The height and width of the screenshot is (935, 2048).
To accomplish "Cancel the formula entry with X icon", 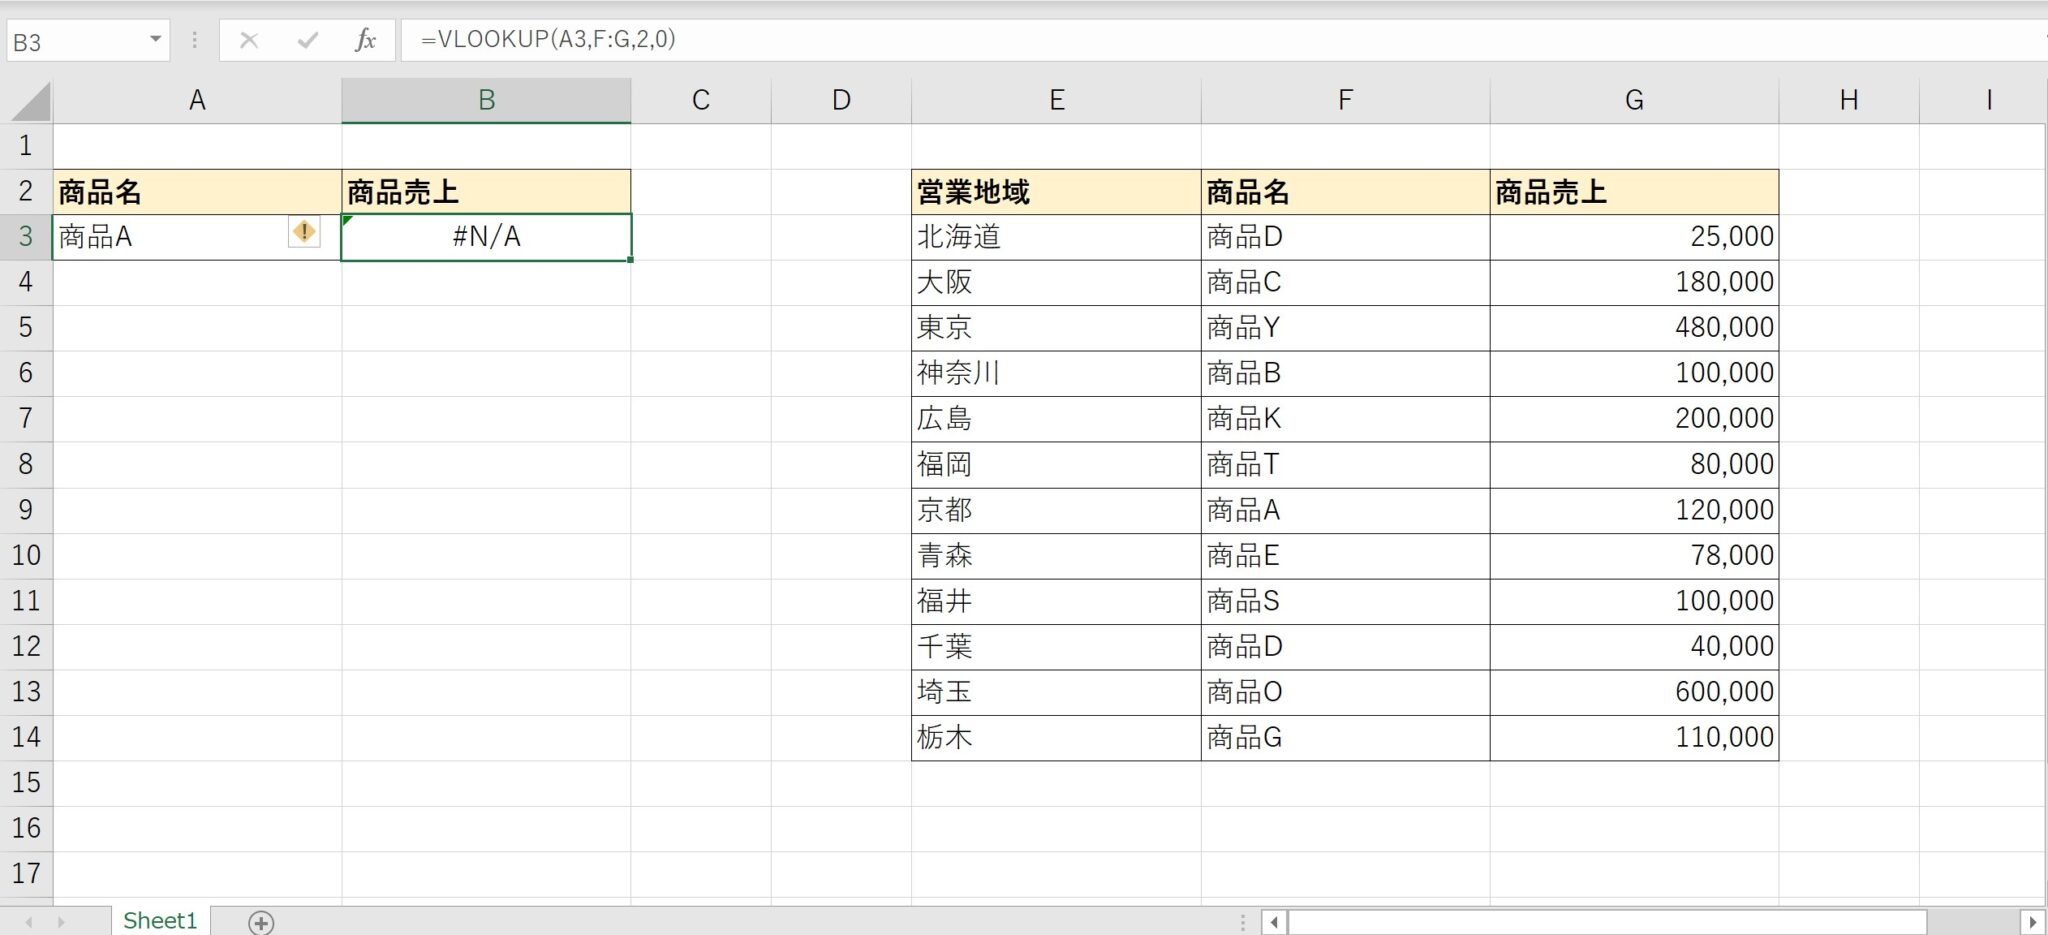I will (249, 40).
